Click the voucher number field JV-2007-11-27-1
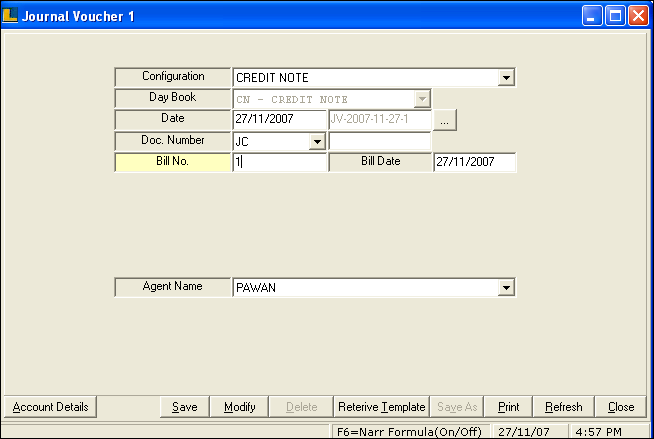 (x=380, y=120)
